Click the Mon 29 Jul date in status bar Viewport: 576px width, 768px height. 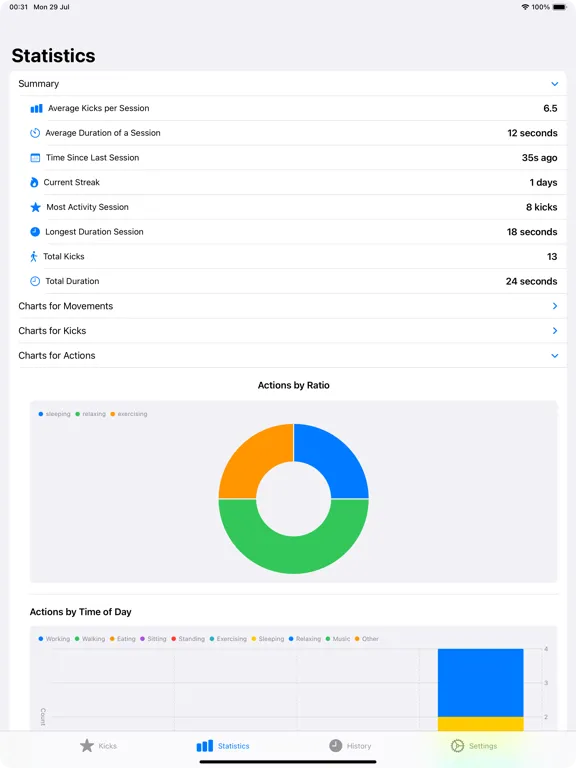51,7
